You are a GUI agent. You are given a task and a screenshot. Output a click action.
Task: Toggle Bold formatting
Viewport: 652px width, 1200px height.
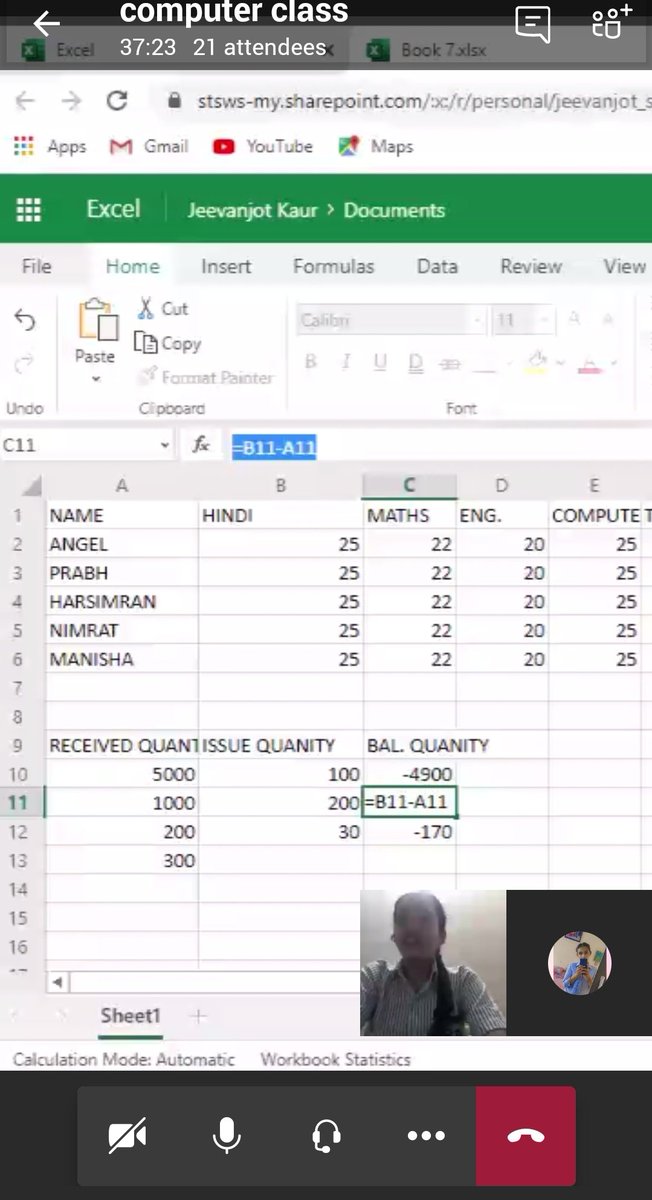(x=311, y=362)
